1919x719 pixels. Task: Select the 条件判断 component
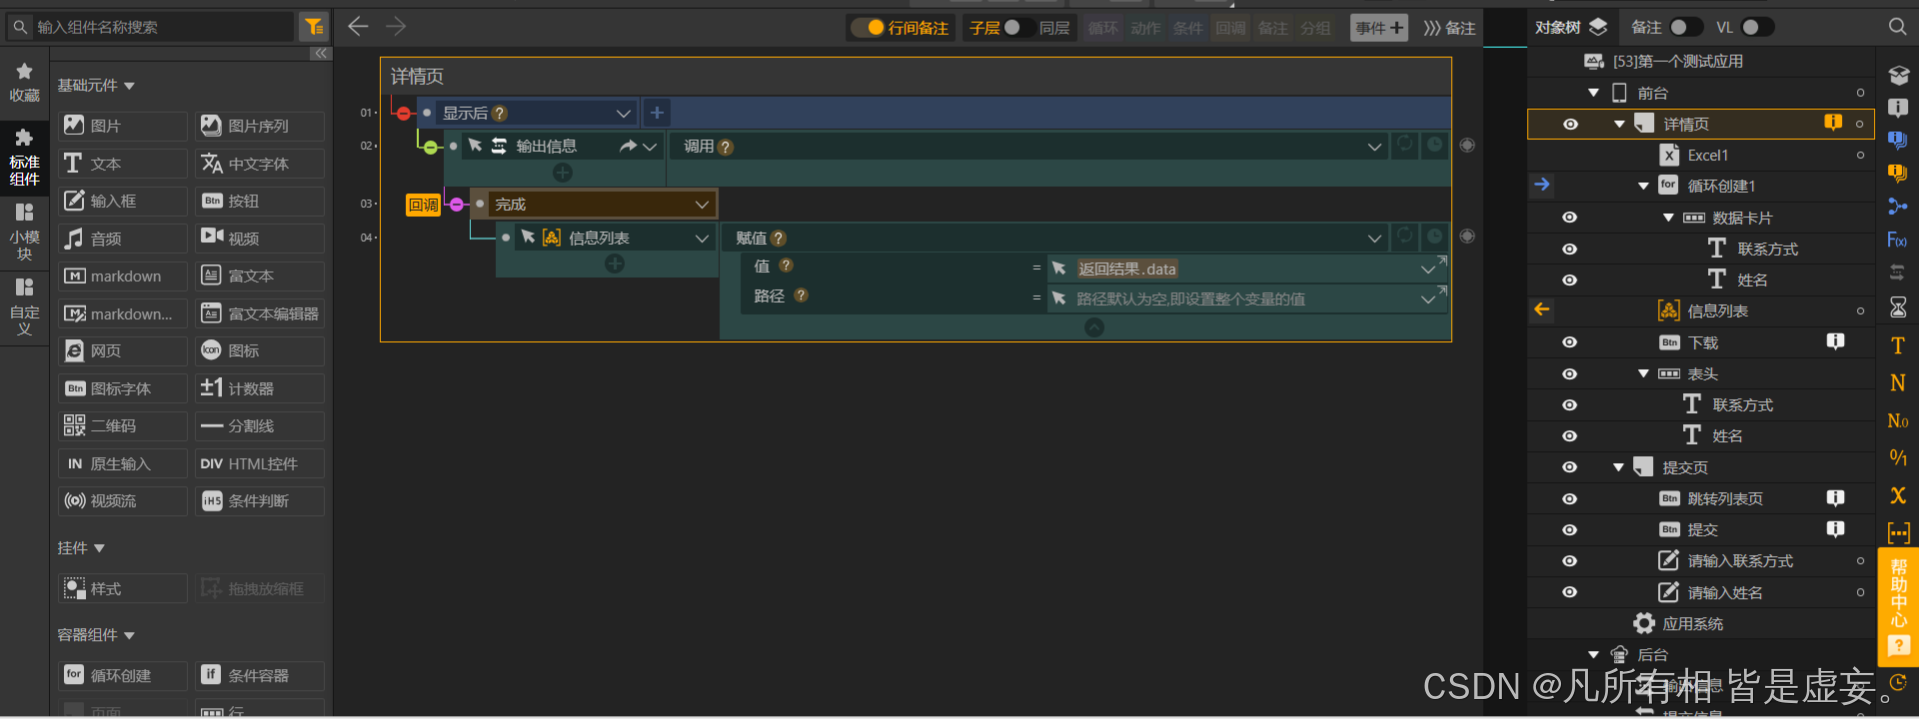point(260,501)
